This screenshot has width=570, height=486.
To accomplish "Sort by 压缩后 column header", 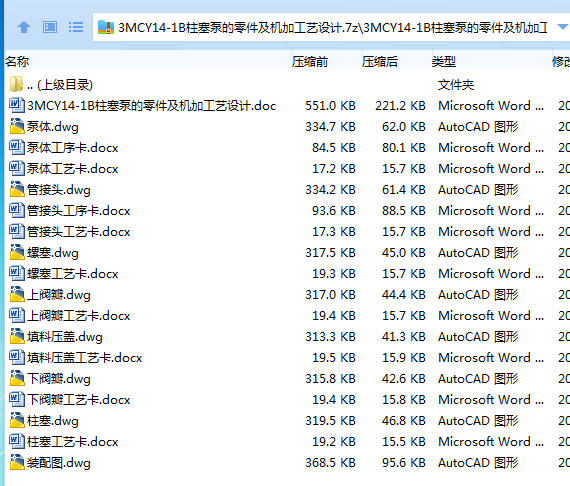I will coord(380,61).
